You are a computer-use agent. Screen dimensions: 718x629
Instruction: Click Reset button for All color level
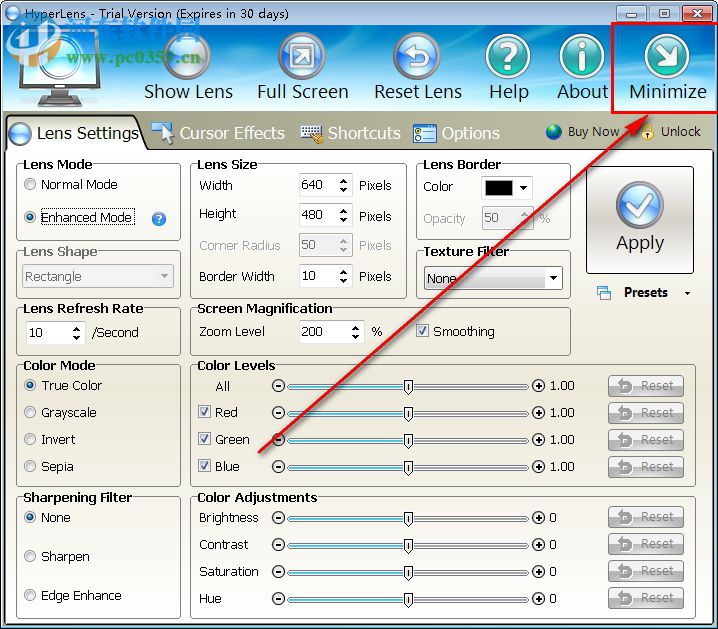coord(646,386)
